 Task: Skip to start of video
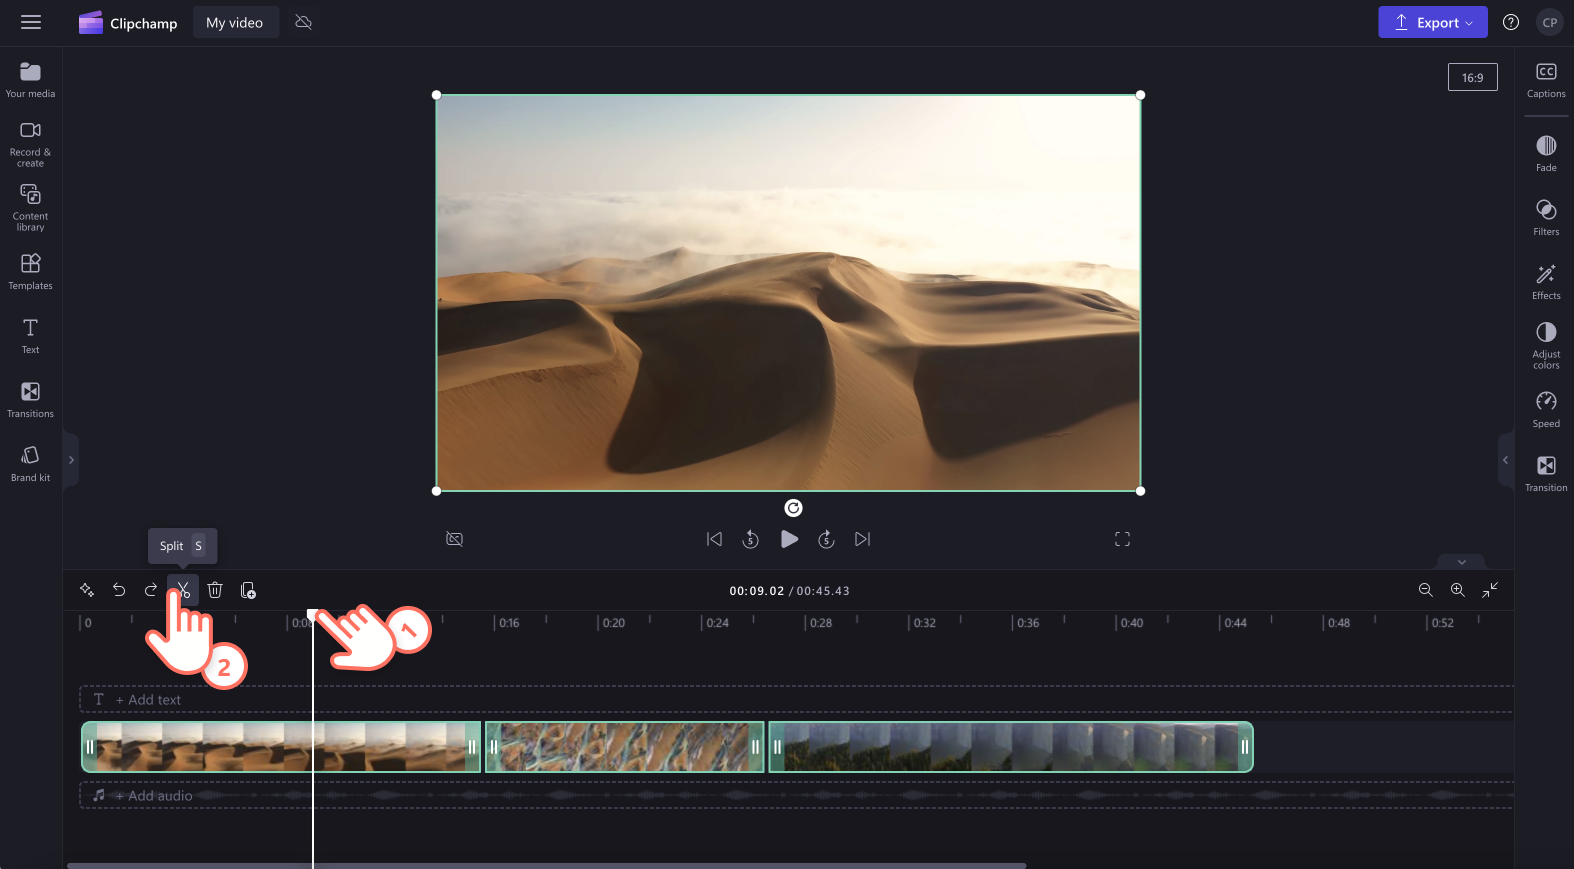tap(714, 539)
